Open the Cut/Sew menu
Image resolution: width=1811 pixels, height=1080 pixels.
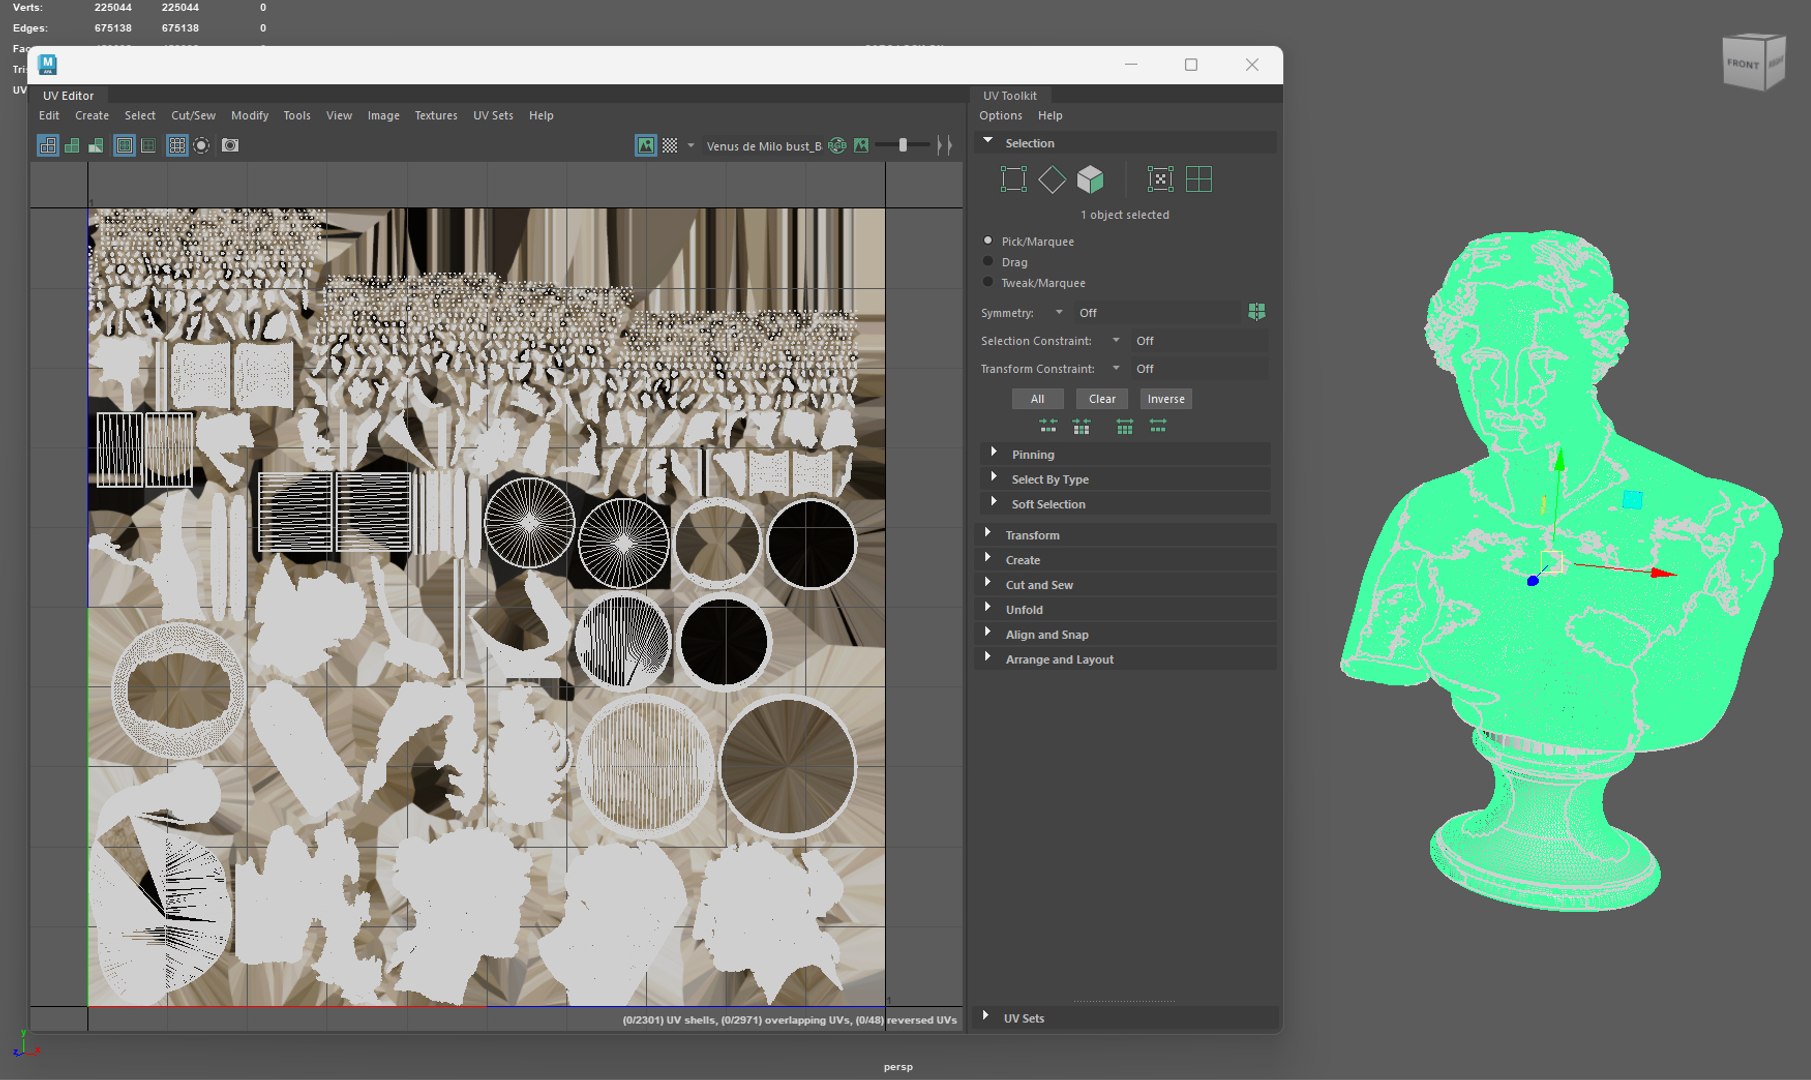coord(193,116)
